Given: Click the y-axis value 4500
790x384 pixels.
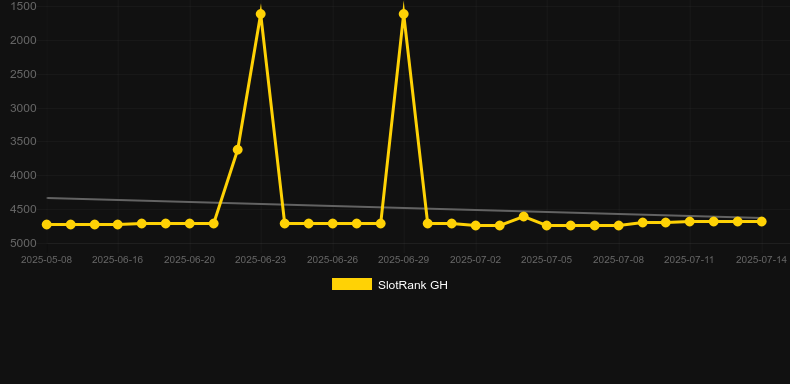Looking at the screenshot, I should [23, 209].
